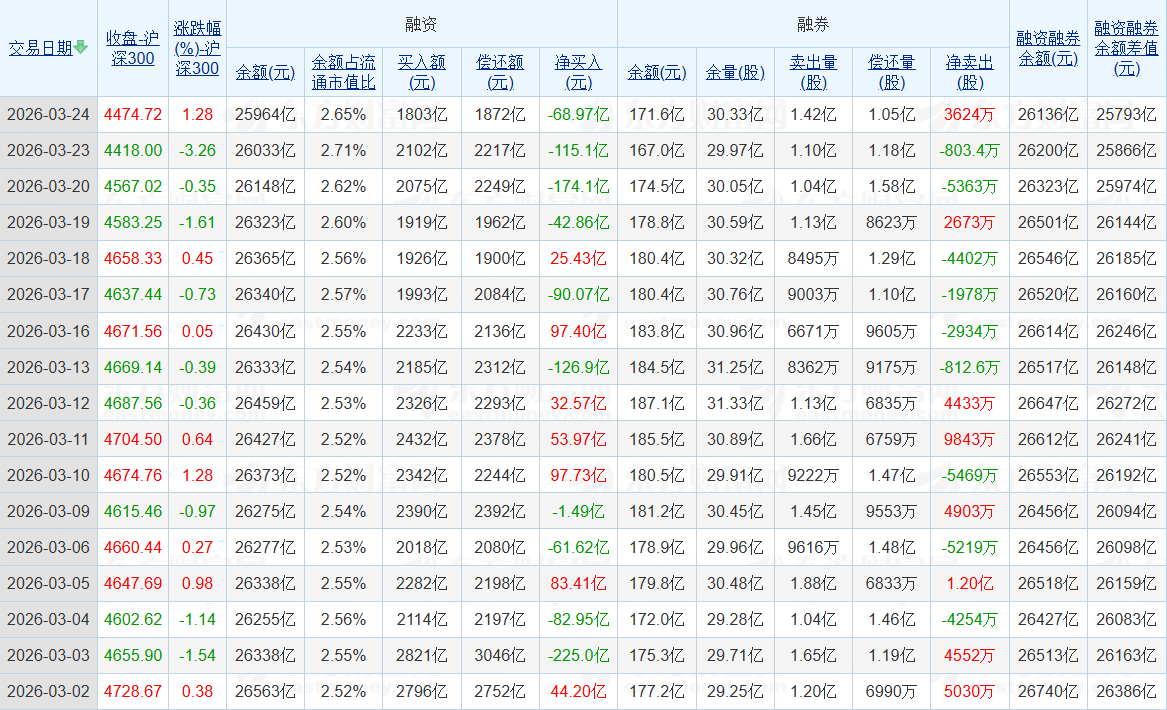This screenshot has width=1167, height=710.
Task: Select date cell 2026-03-23
Action: click(x=48, y=150)
